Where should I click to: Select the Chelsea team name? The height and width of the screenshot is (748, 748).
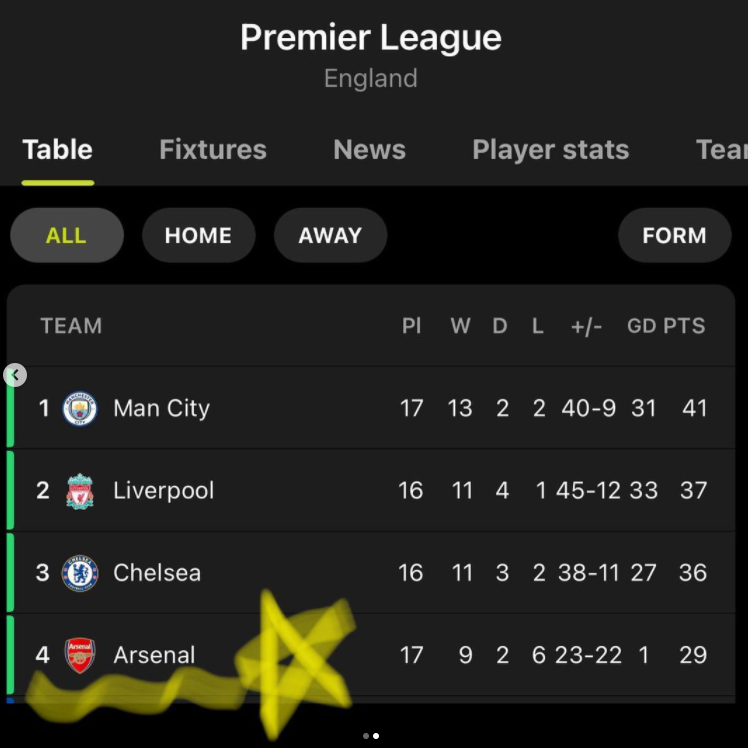pyautogui.click(x=157, y=573)
